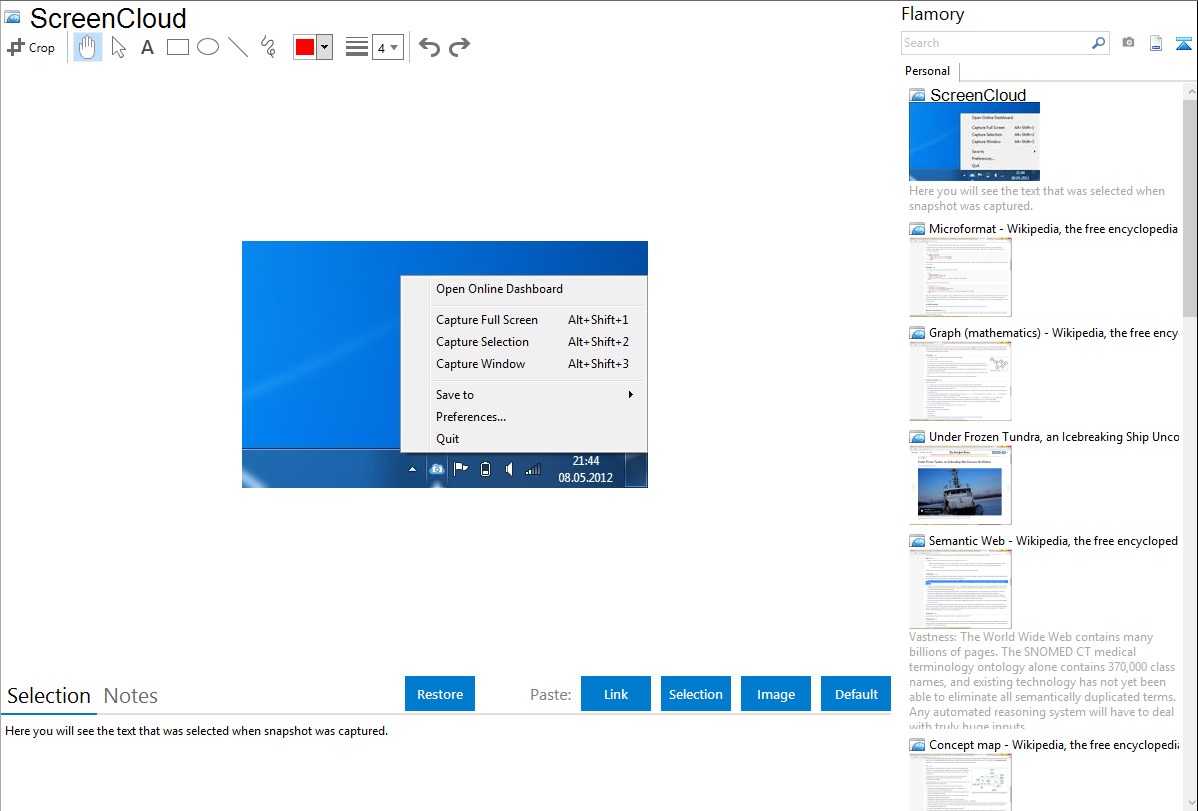Click the blue collapse panel icon
The width and height of the screenshot is (1198, 811).
[1183, 43]
